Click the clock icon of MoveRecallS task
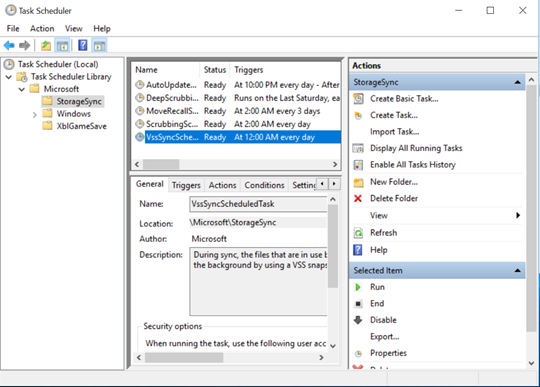The image size is (540, 387). [139, 111]
